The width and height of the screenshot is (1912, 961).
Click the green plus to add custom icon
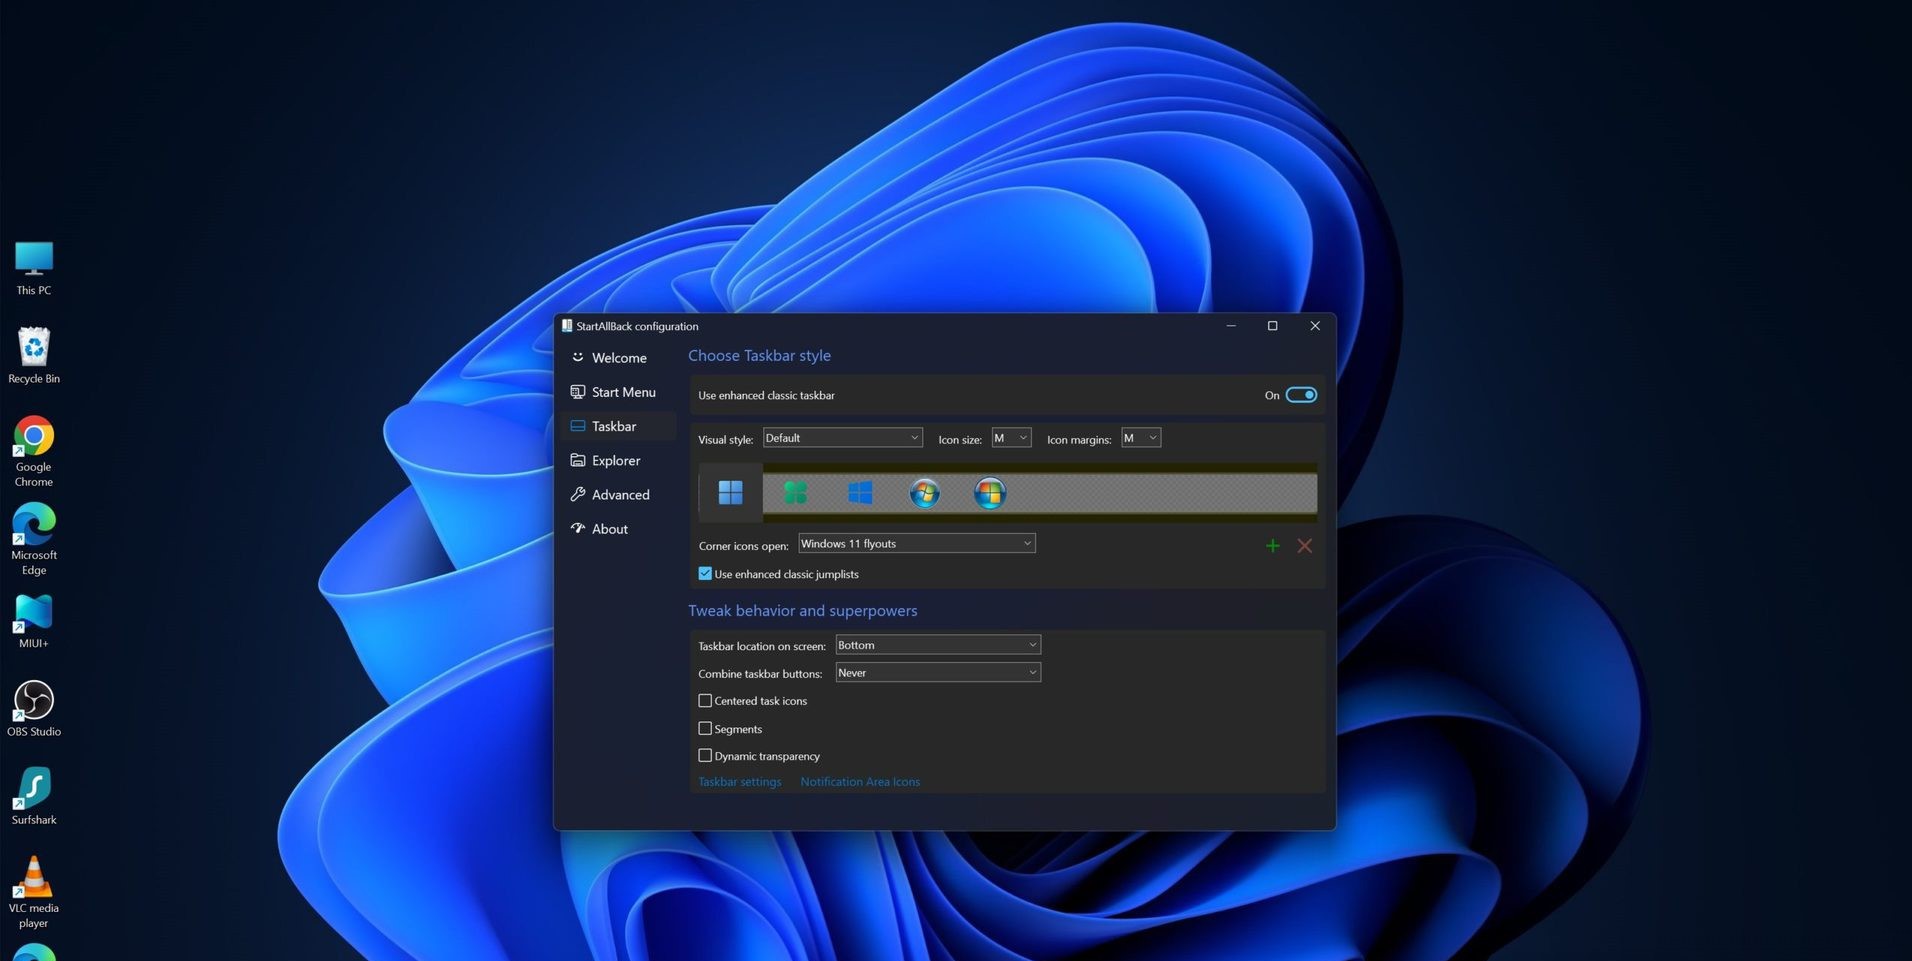[x=1272, y=546]
